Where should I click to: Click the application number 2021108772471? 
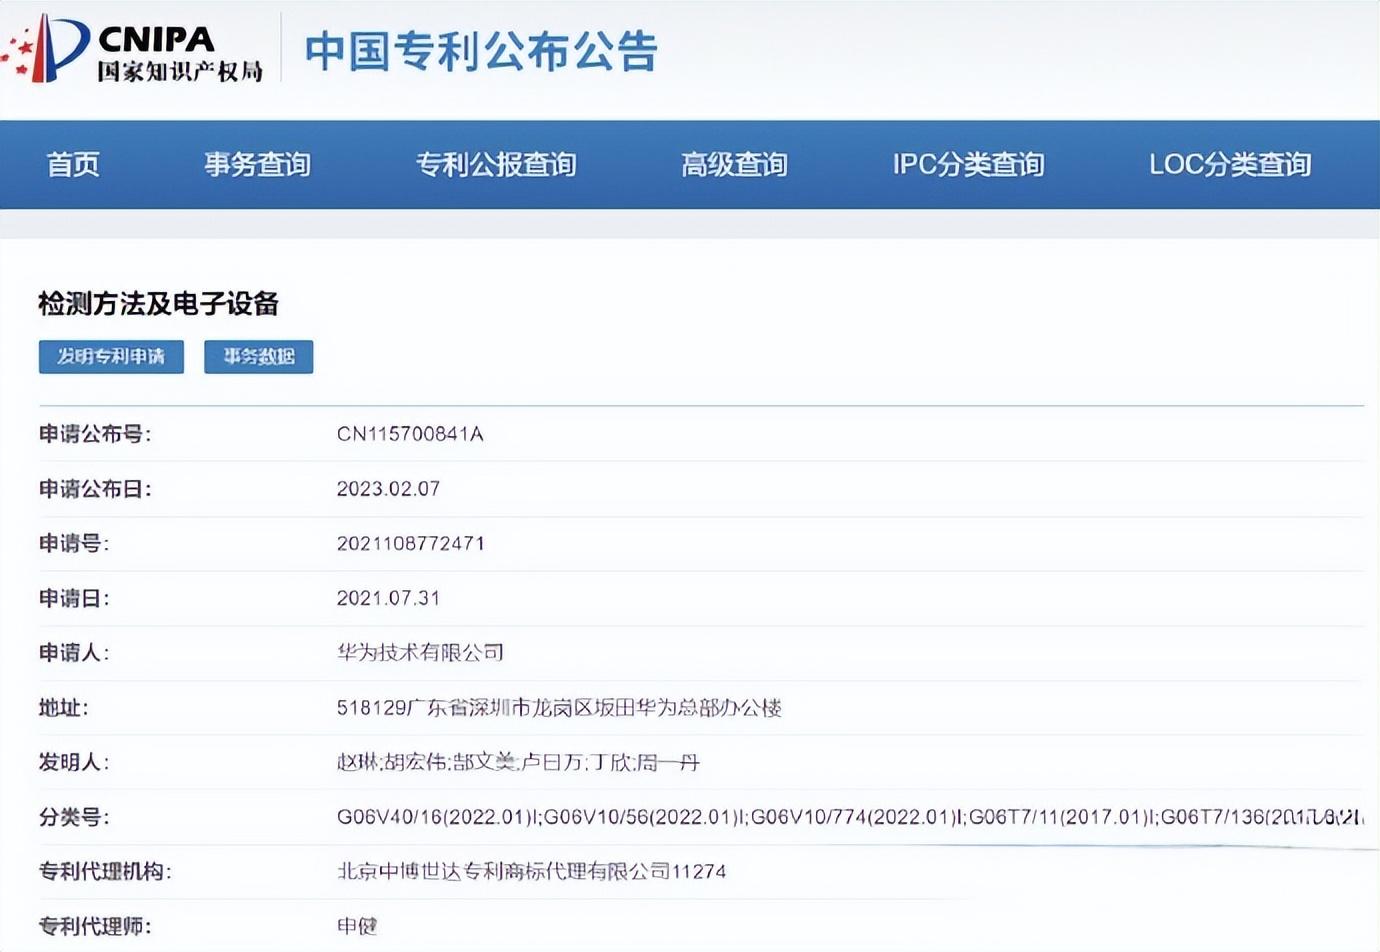411,543
